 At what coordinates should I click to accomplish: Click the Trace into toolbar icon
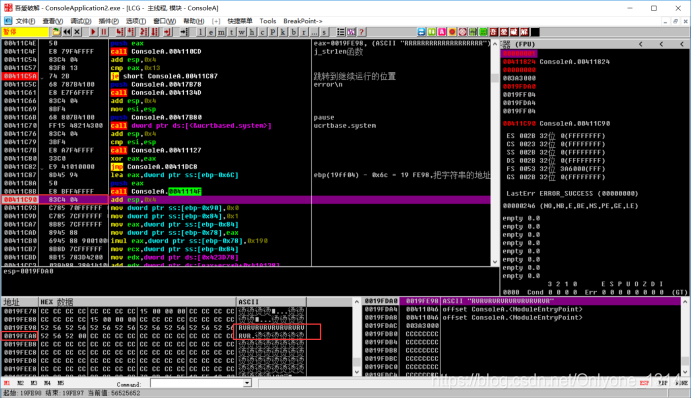pyautogui.click(x=144, y=32)
